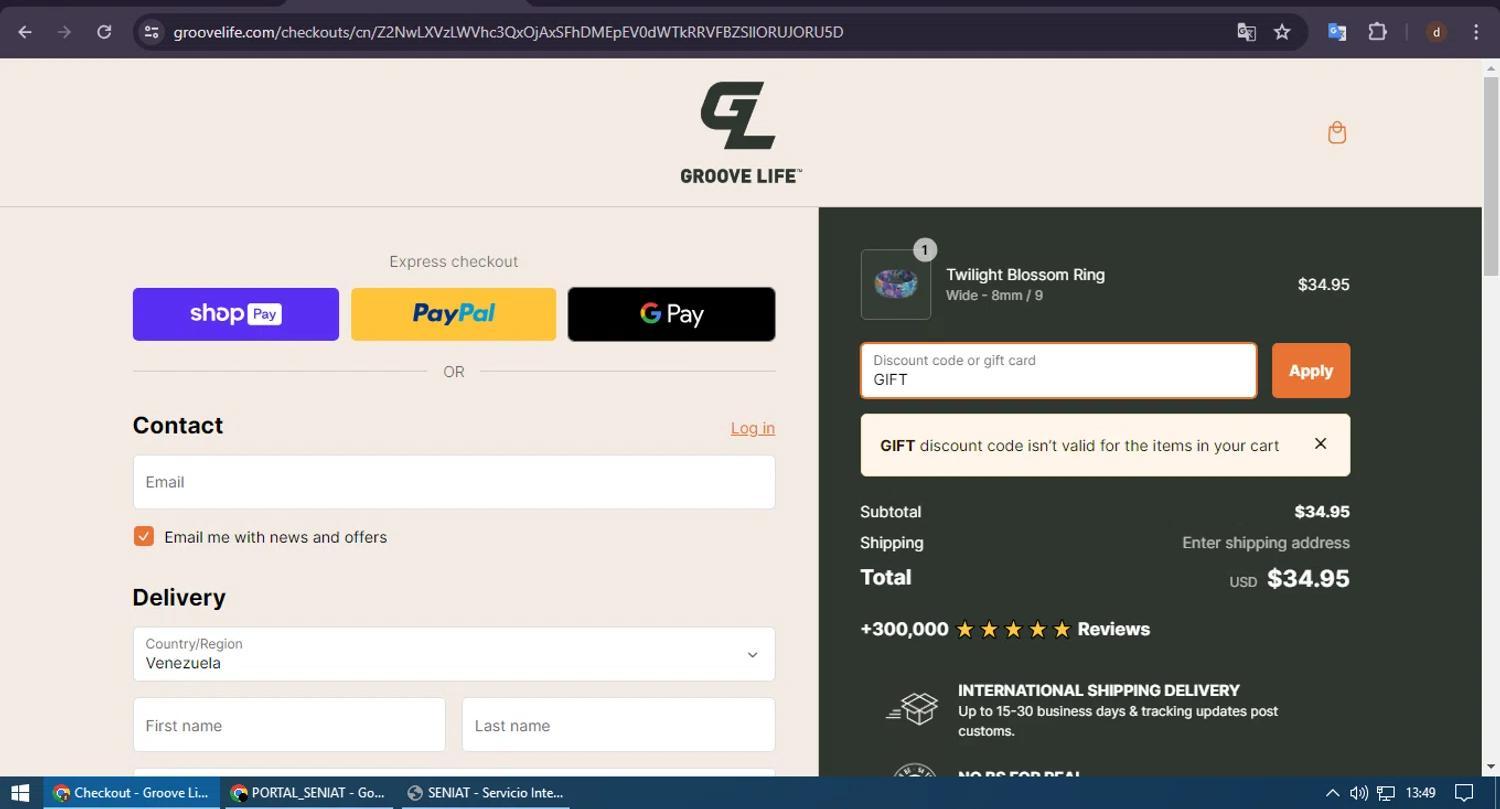
Task: Switch to Checkout - Groove Life taskbar window
Action: click(x=131, y=793)
